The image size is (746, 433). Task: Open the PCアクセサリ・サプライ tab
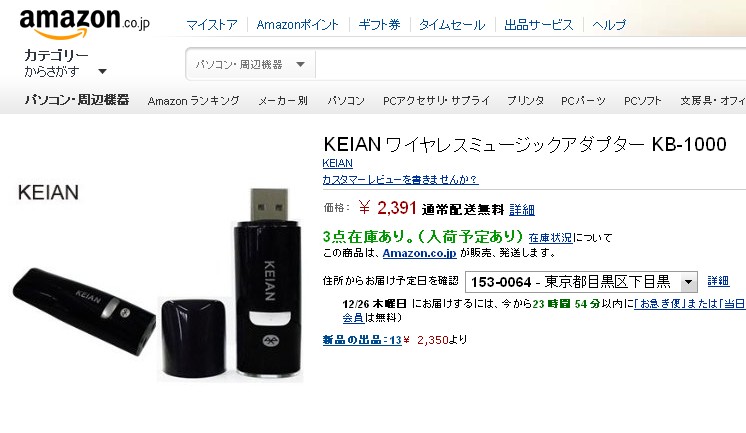436,101
